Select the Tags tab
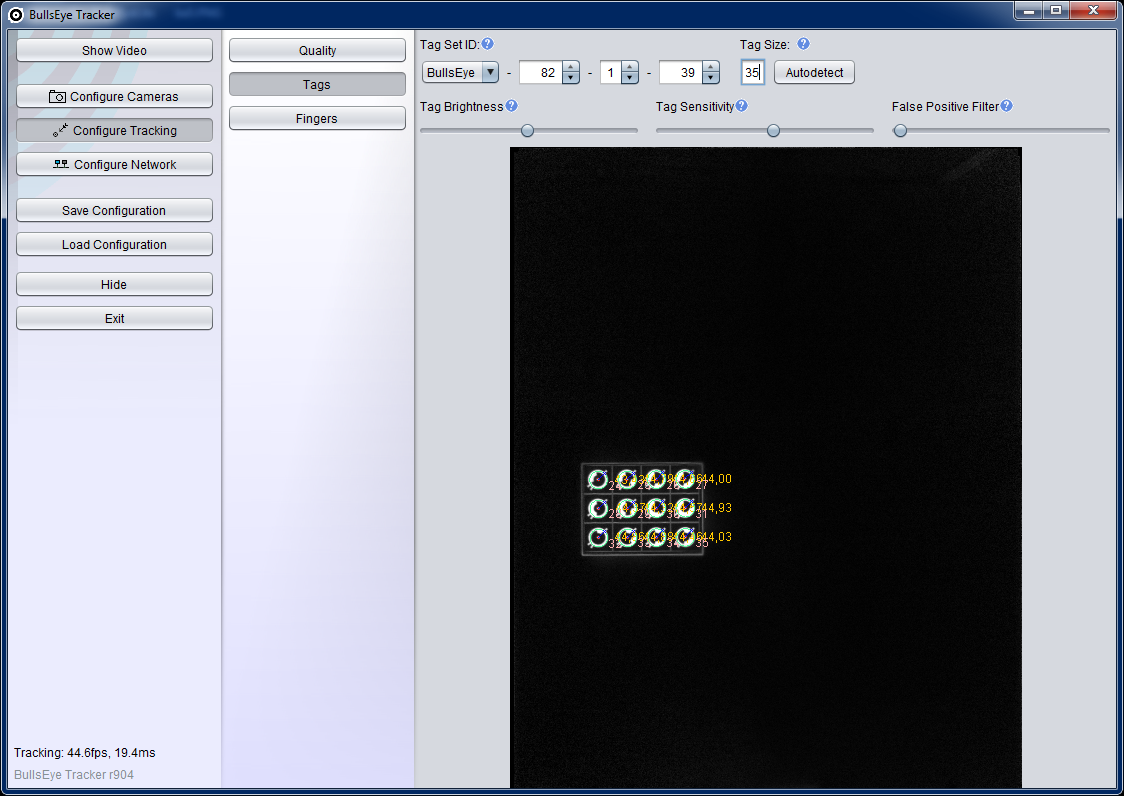 click(x=317, y=85)
